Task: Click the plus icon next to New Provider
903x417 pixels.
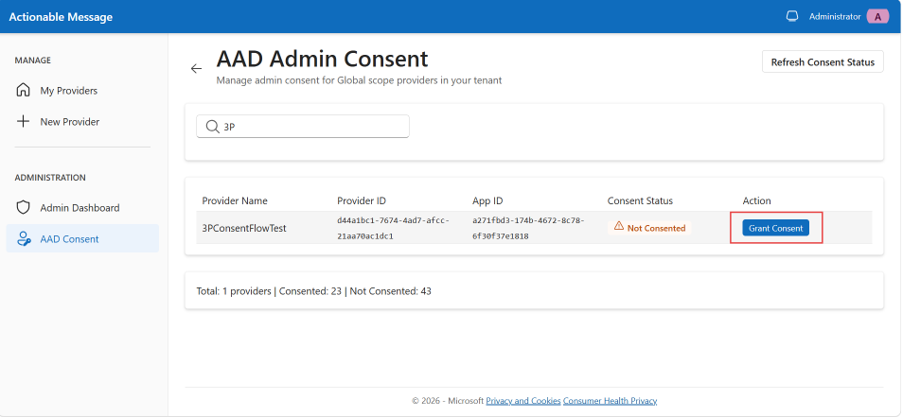Action: tap(23, 122)
